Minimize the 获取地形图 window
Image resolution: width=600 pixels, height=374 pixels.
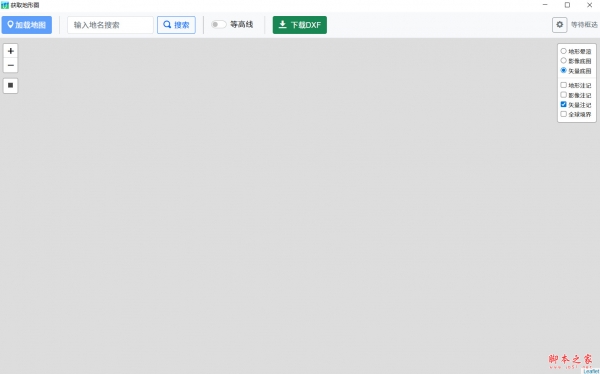[545, 5]
